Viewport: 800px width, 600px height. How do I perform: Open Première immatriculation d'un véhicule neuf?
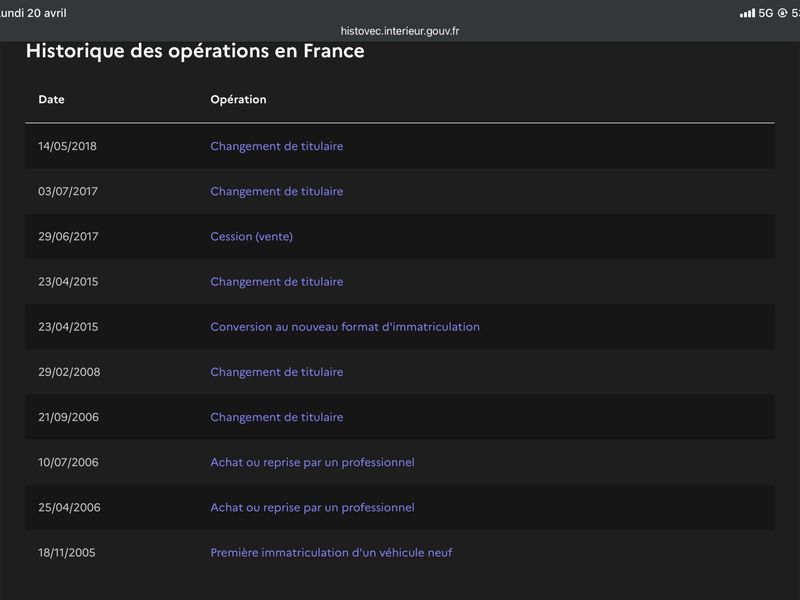[331, 553]
